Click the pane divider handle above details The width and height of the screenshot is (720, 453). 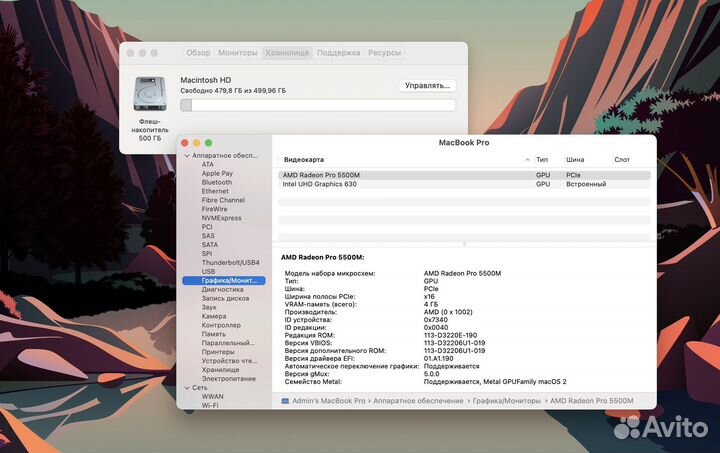(464, 244)
